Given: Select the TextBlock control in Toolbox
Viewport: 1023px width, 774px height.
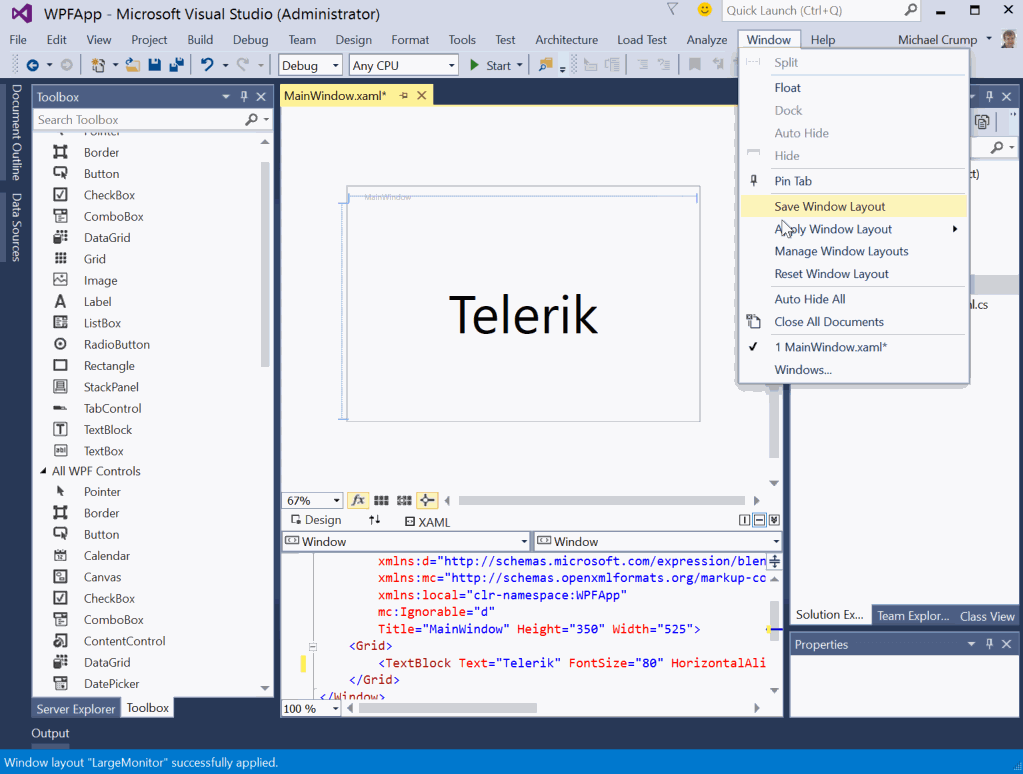Looking at the screenshot, I should (108, 430).
